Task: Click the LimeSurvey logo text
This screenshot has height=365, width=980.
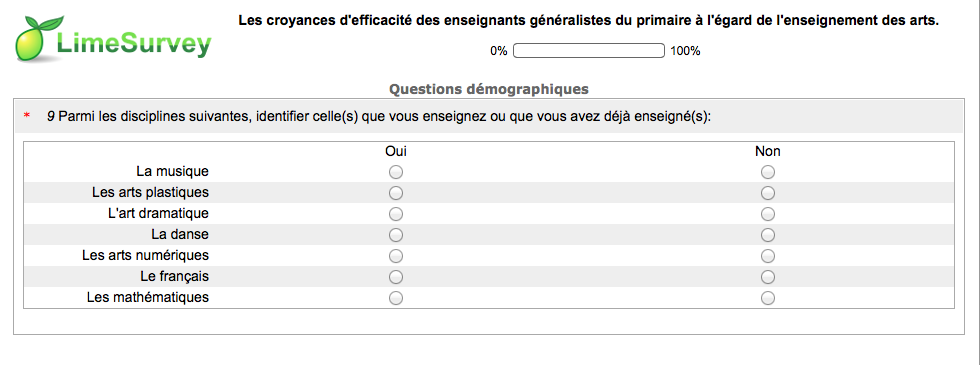Action: tap(134, 45)
